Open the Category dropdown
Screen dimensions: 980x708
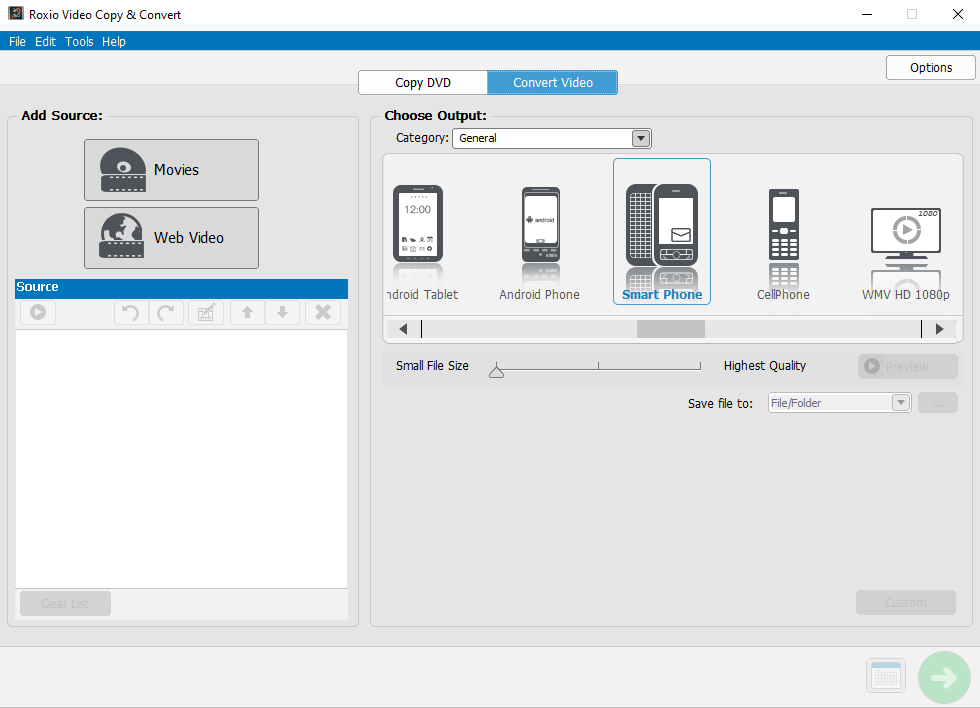tap(552, 138)
